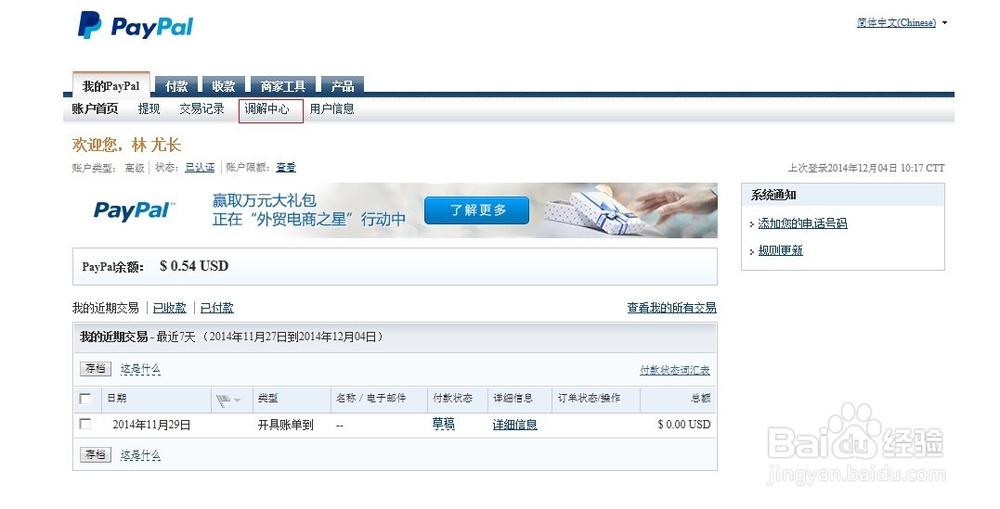1000x509 pixels.
Task: Open 用户信息 submenu item
Action: [332, 109]
